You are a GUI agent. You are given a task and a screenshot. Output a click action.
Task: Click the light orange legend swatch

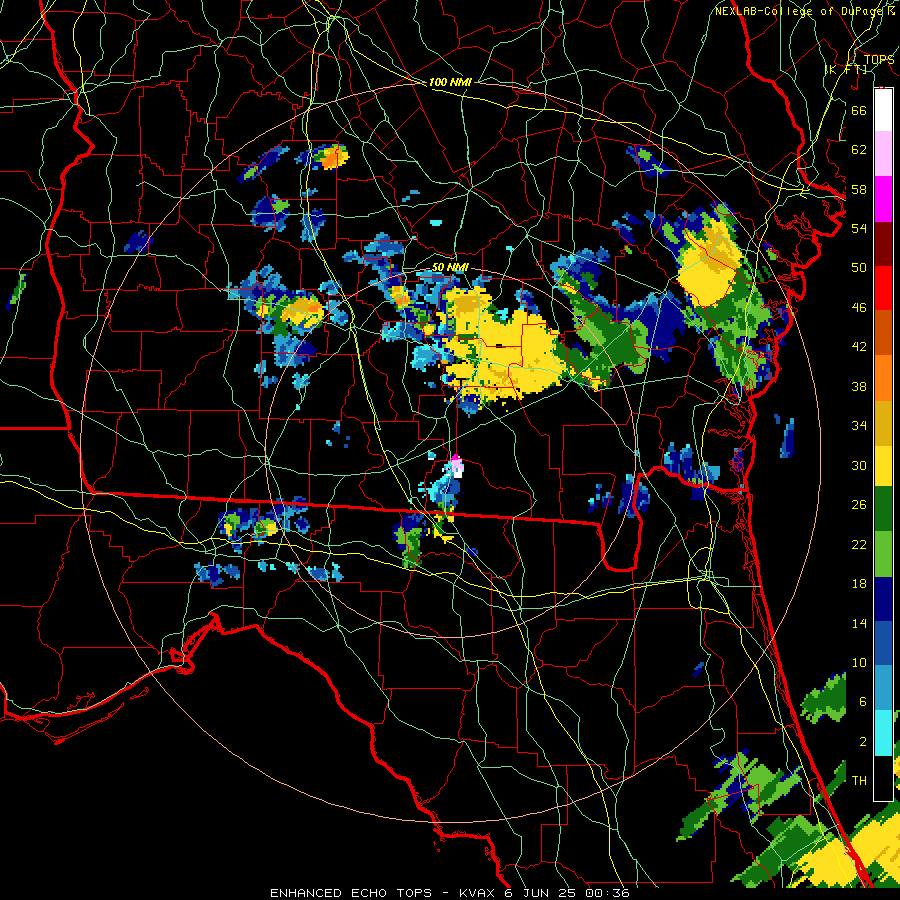click(x=883, y=378)
